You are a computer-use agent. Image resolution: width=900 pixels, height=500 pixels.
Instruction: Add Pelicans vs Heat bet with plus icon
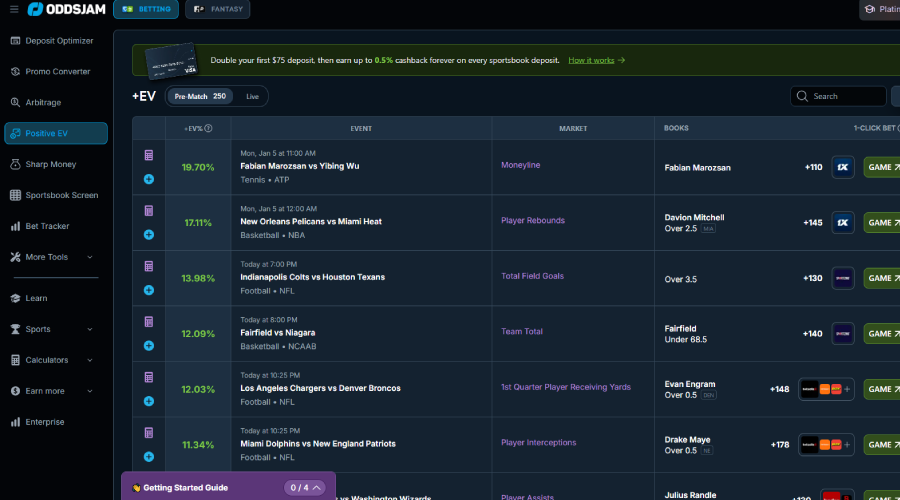149,235
